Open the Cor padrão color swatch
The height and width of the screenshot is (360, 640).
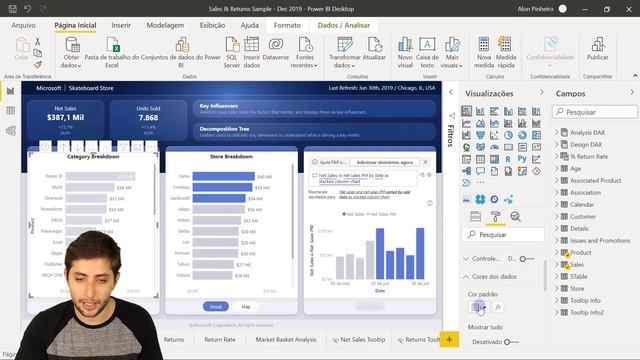478,307
